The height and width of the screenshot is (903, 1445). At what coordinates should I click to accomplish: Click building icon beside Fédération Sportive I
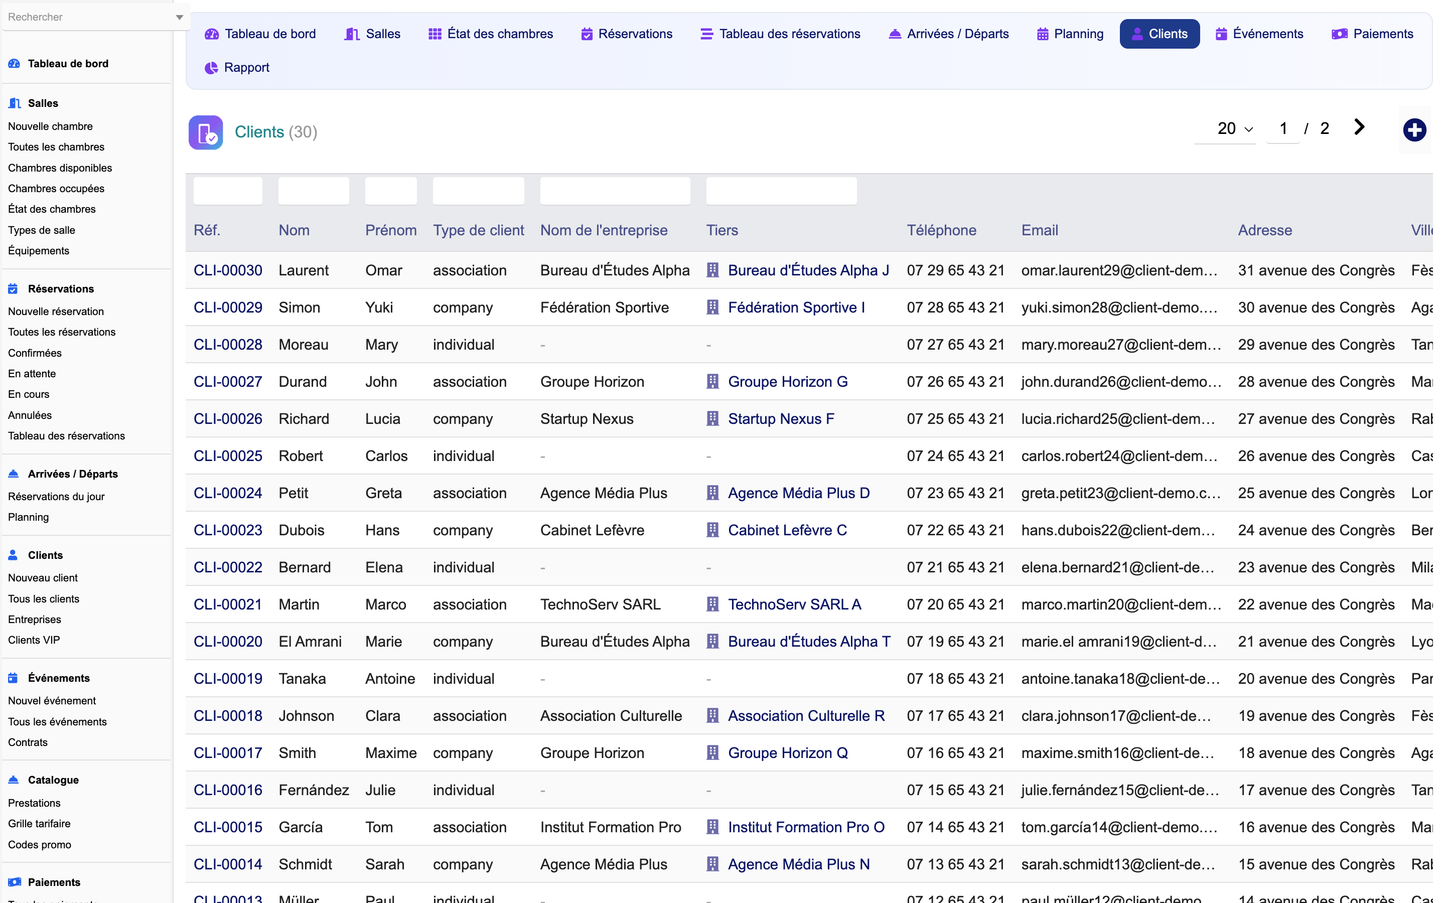[x=713, y=307]
